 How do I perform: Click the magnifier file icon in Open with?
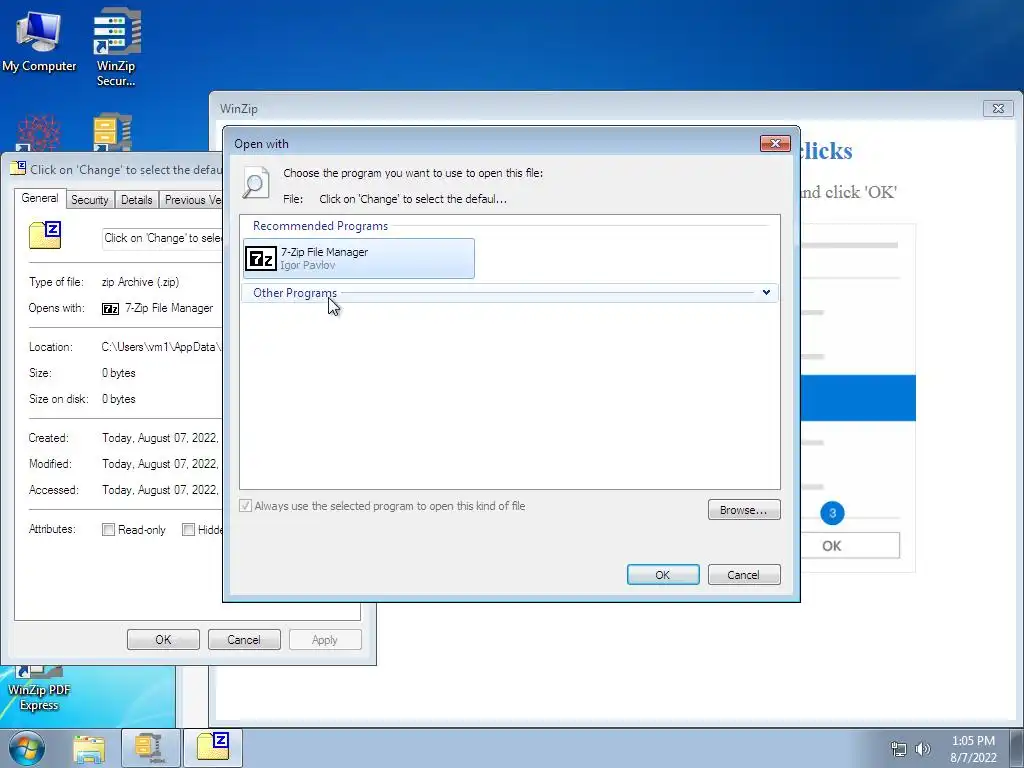pyautogui.click(x=255, y=182)
